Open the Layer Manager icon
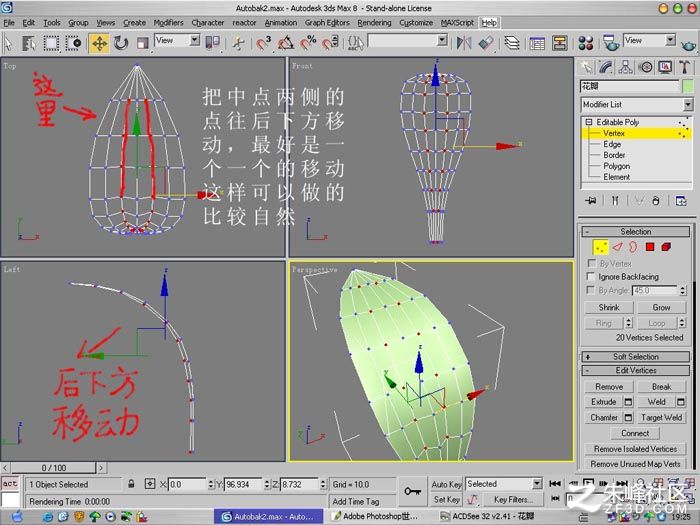Image resolution: width=700 pixels, height=525 pixels. [512, 43]
